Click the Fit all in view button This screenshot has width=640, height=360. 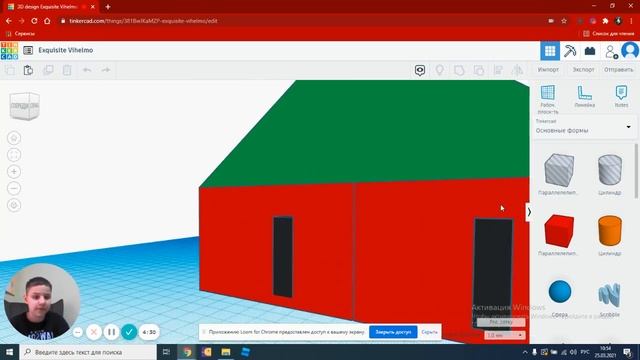[x=14, y=155]
